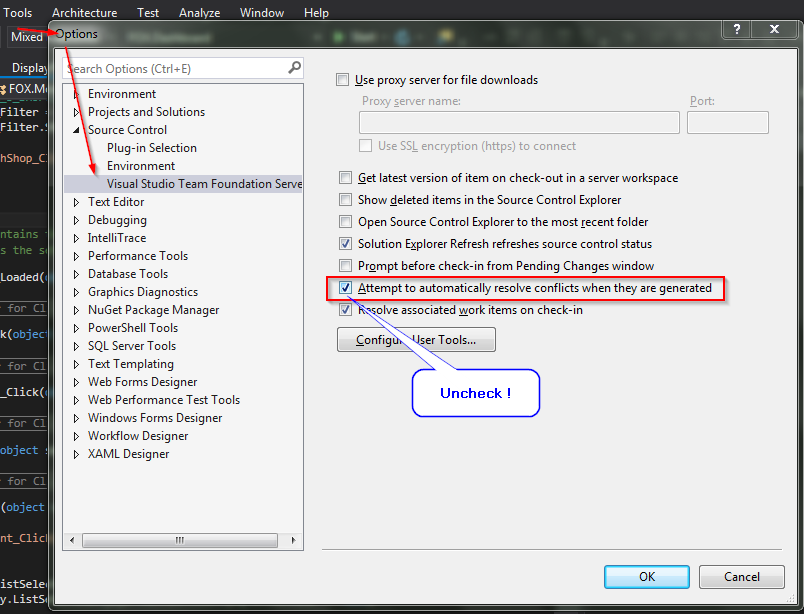804x614 pixels.
Task: Check Prompt before check-in from Pending Changes
Action: [346, 266]
